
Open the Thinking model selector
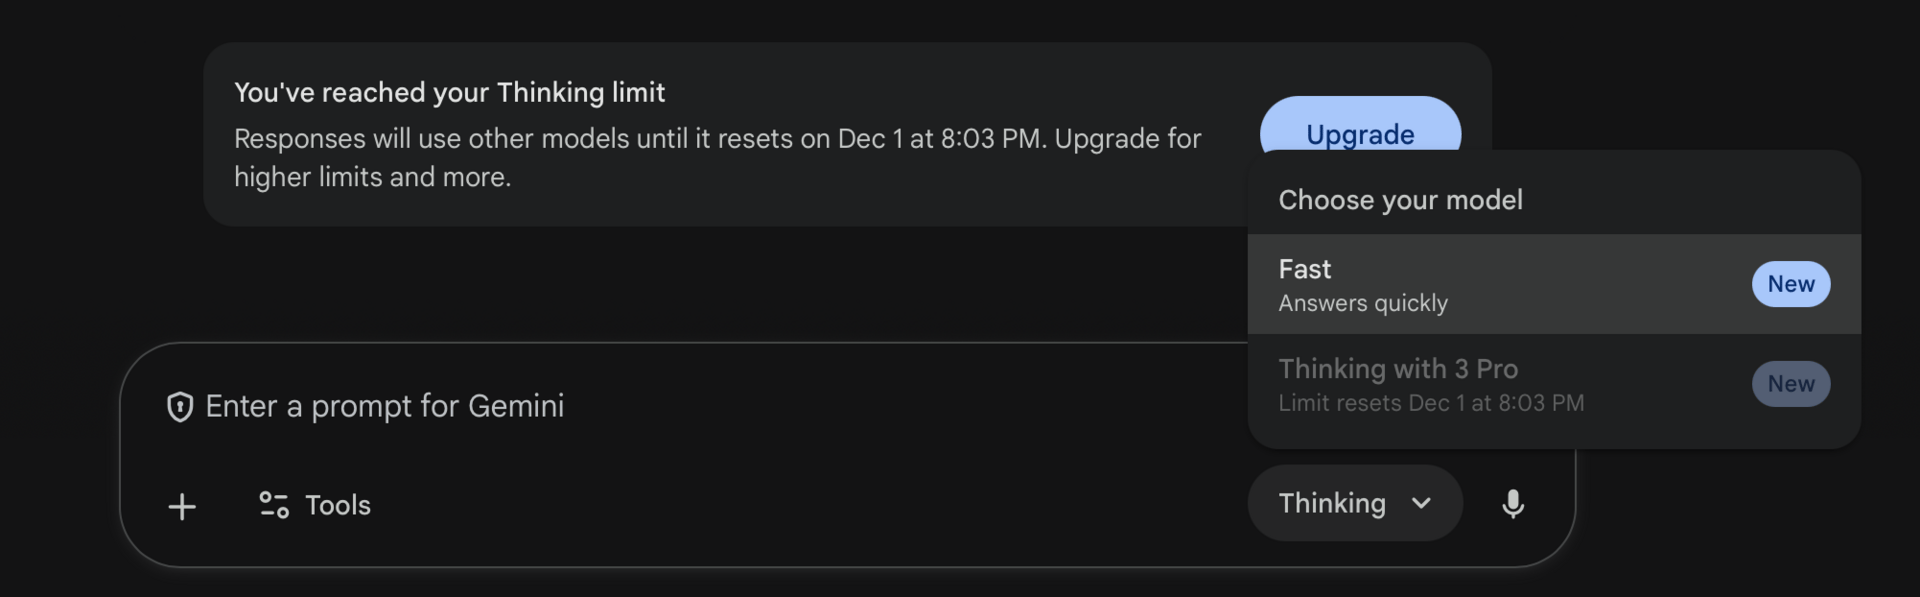coord(1354,504)
